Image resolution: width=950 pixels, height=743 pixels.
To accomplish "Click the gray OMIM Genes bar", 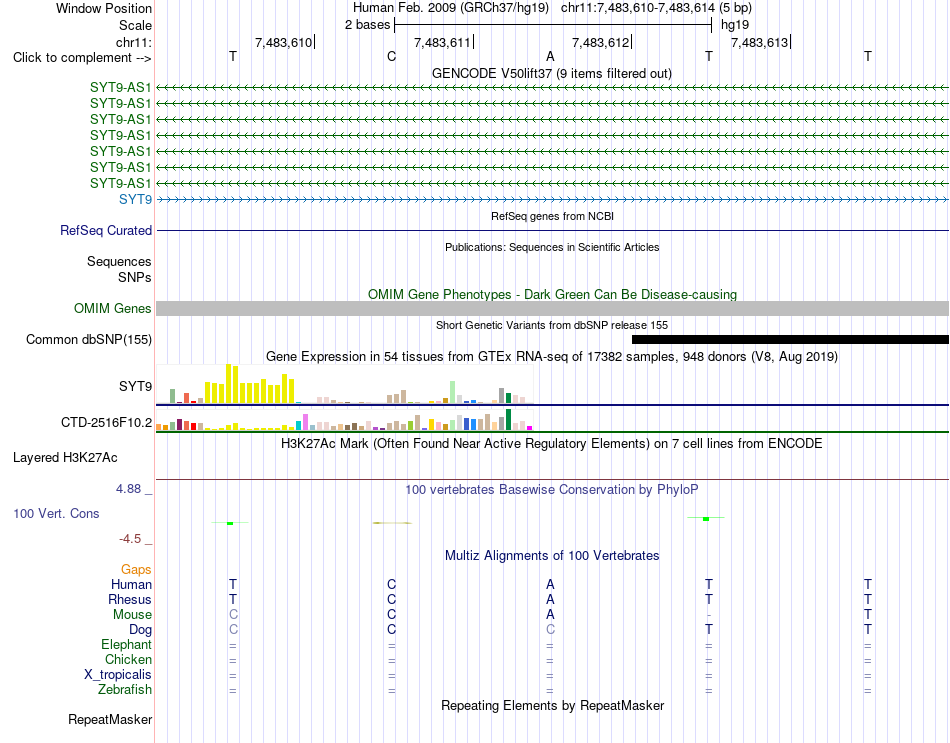I will point(553,308).
